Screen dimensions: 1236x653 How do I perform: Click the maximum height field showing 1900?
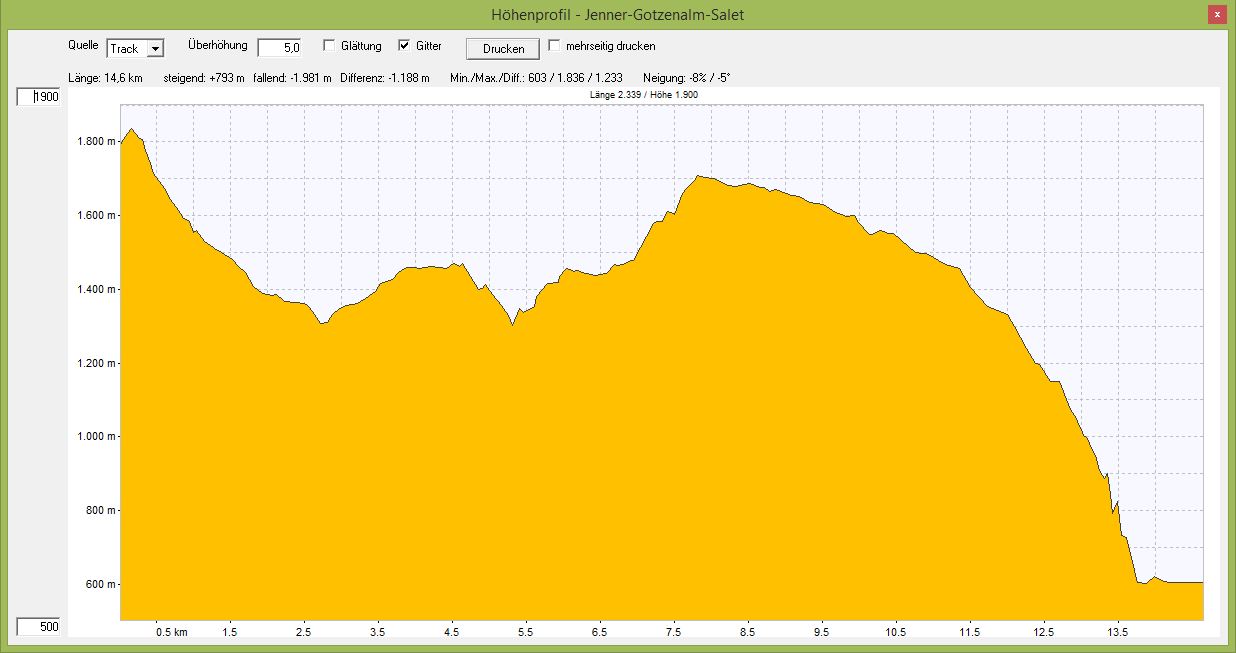tap(38, 97)
